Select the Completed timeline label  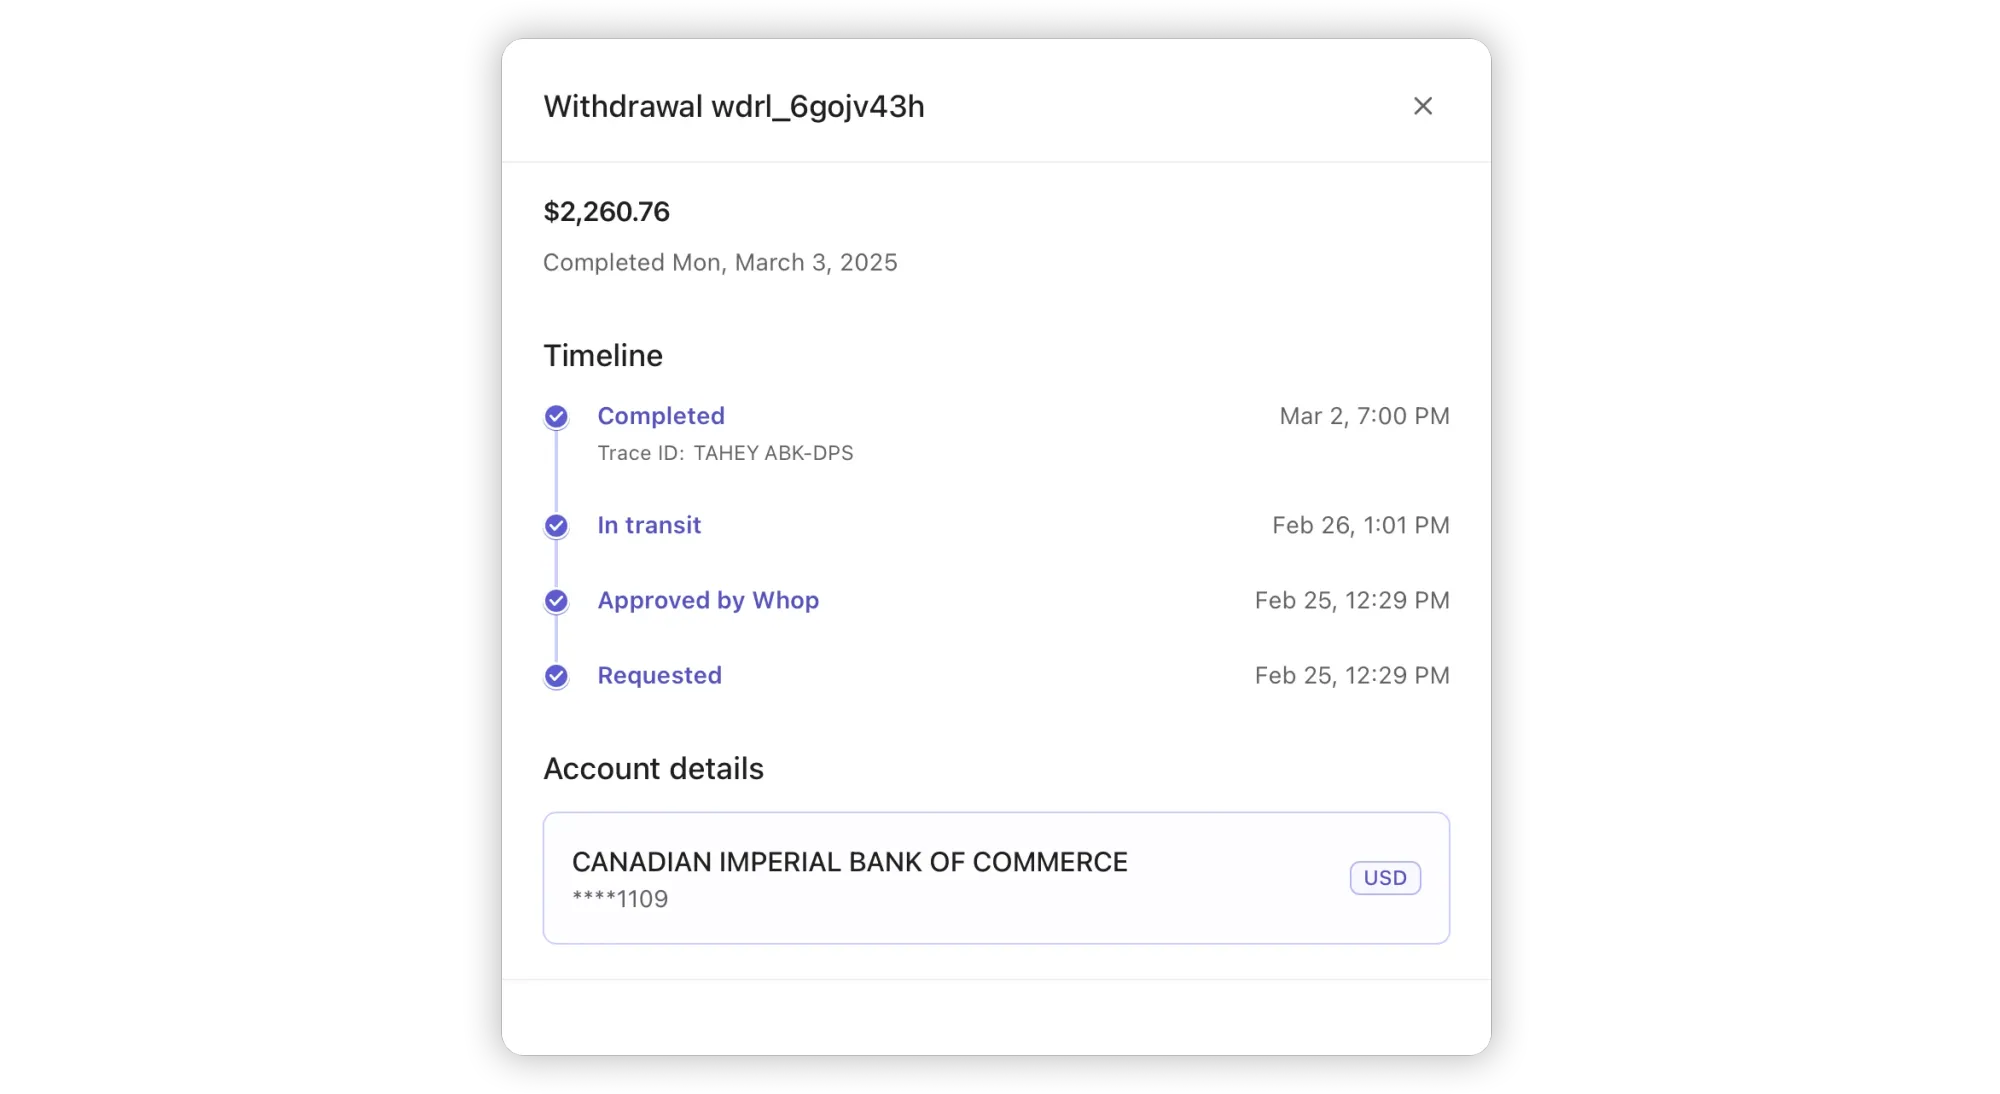pos(660,416)
